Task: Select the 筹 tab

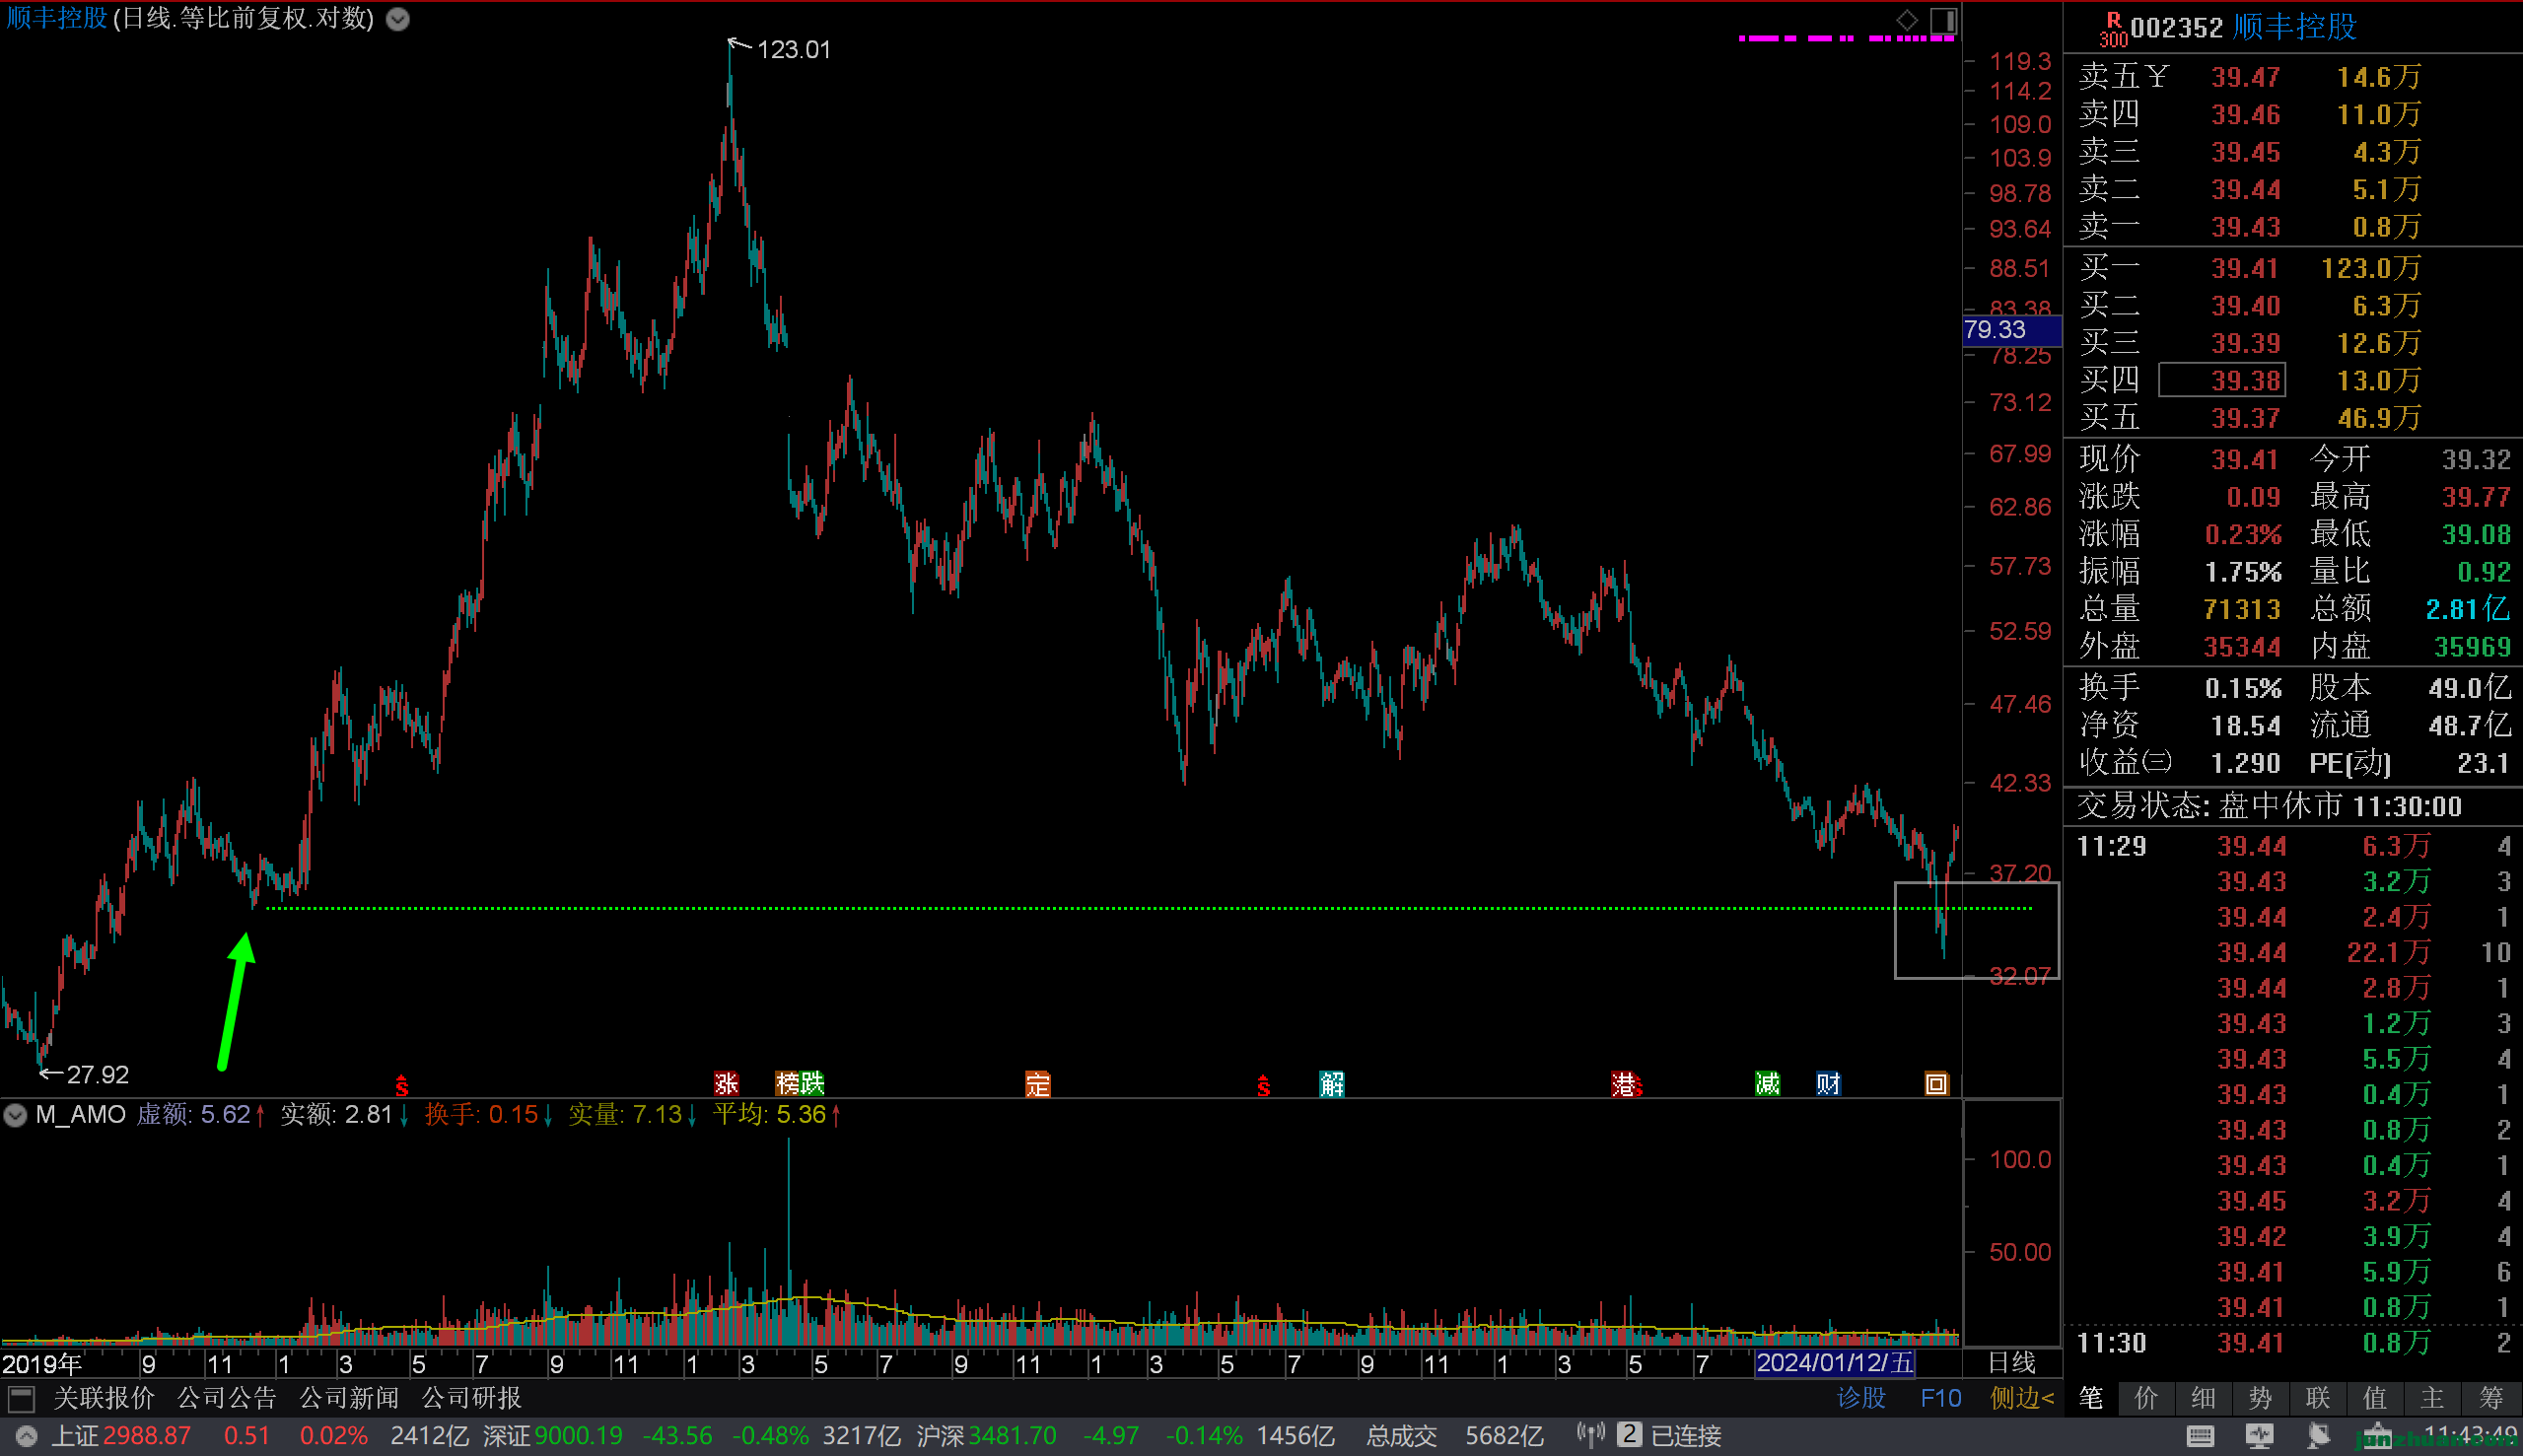Action: [2490, 1397]
